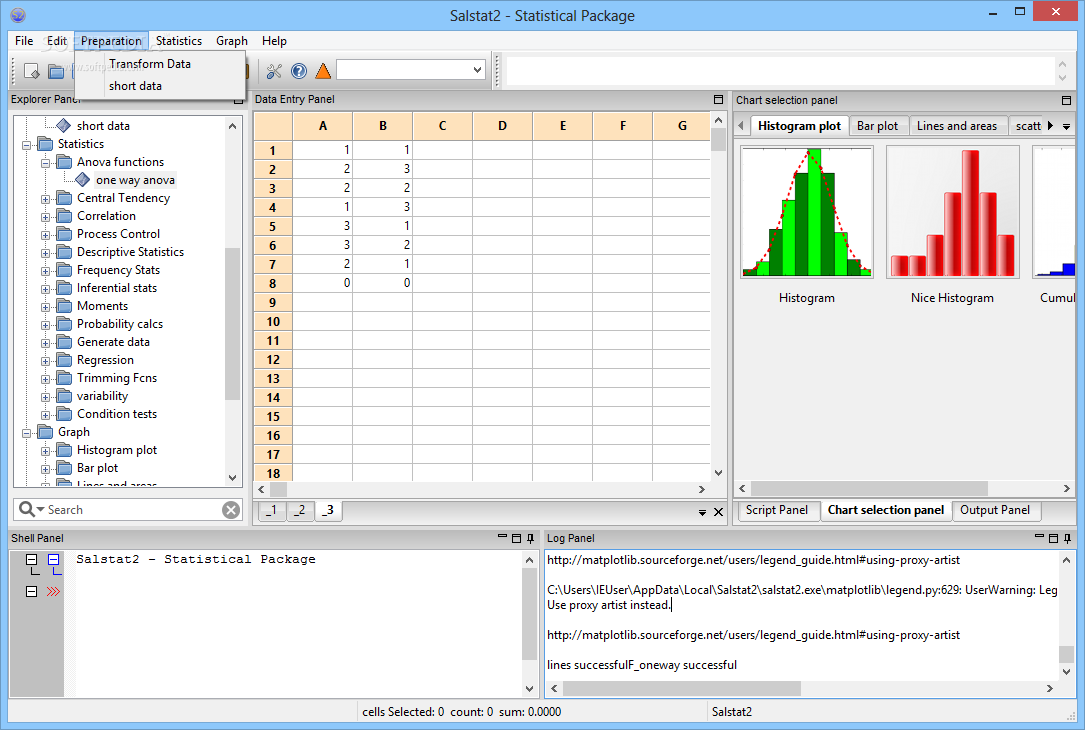Click the Explorer panel vertical scrollbar
The height and width of the screenshot is (730, 1085).
[x=232, y=324]
